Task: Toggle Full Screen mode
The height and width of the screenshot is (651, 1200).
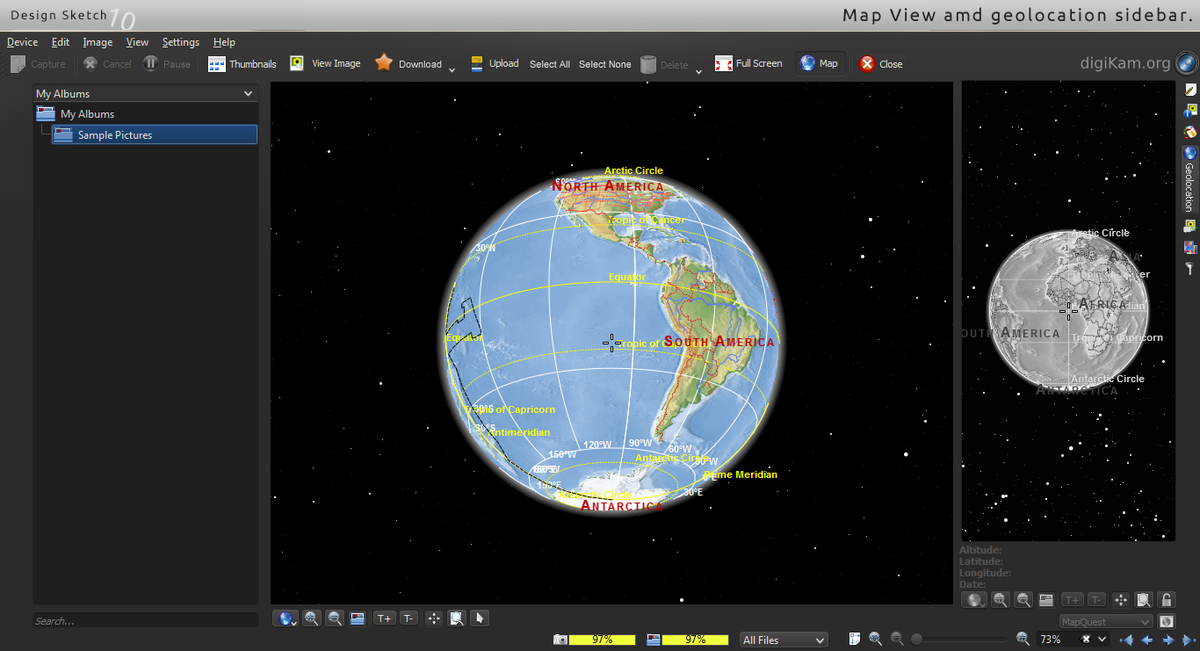Action: click(748, 64)
